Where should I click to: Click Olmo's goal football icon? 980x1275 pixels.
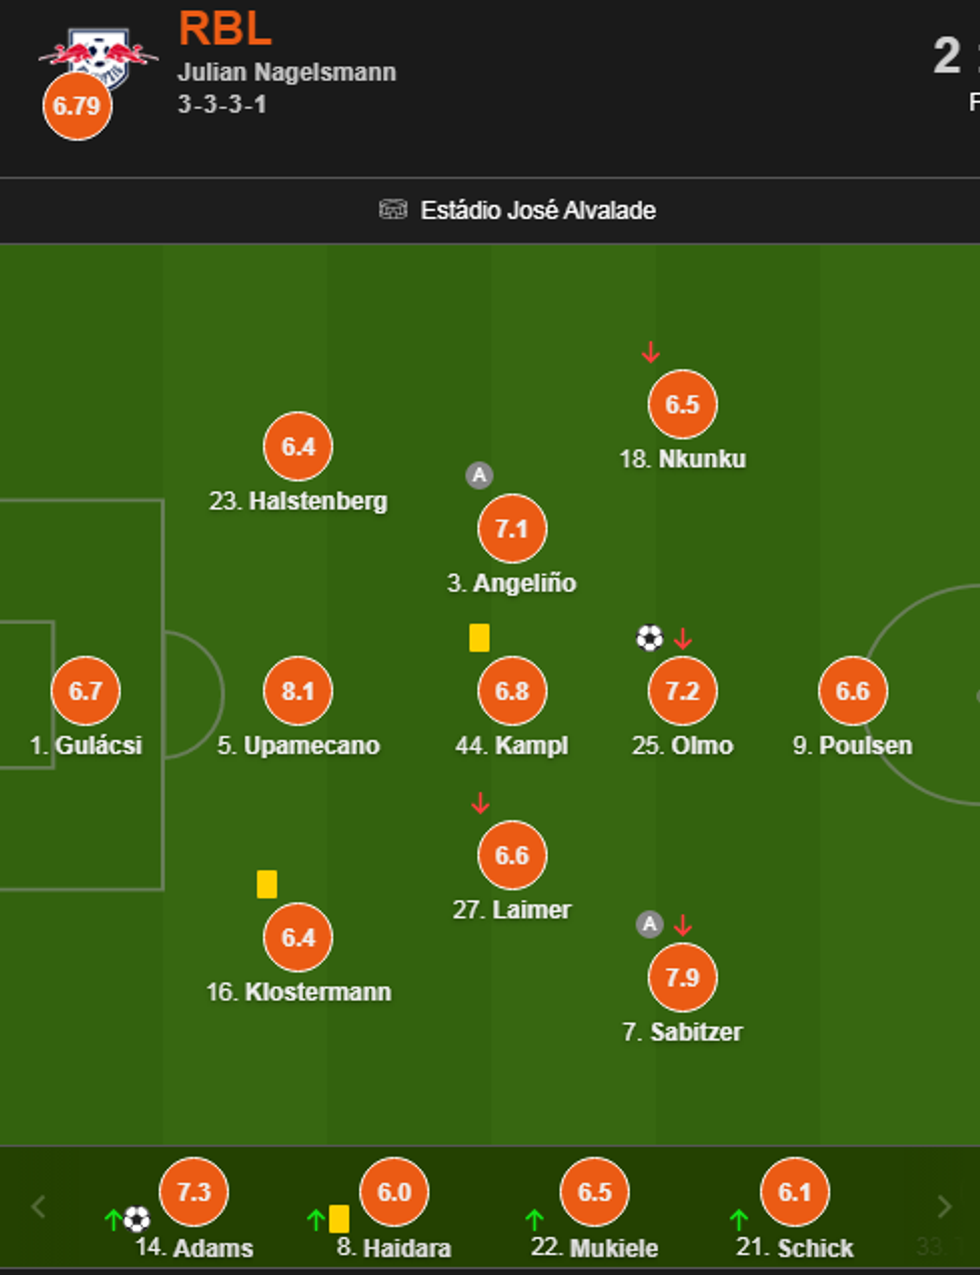649,638
